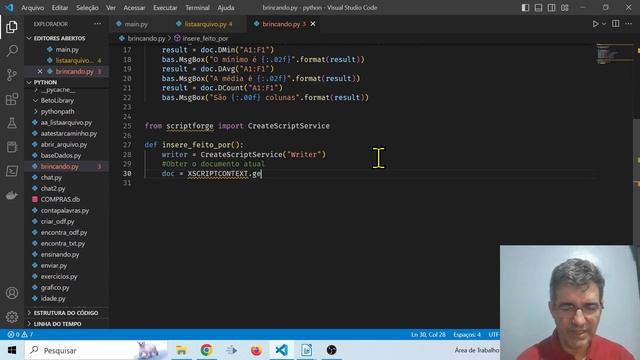Open aa_listaarquivo.py in file tree
The image size is (640, 360).
[x=66, y=122]
